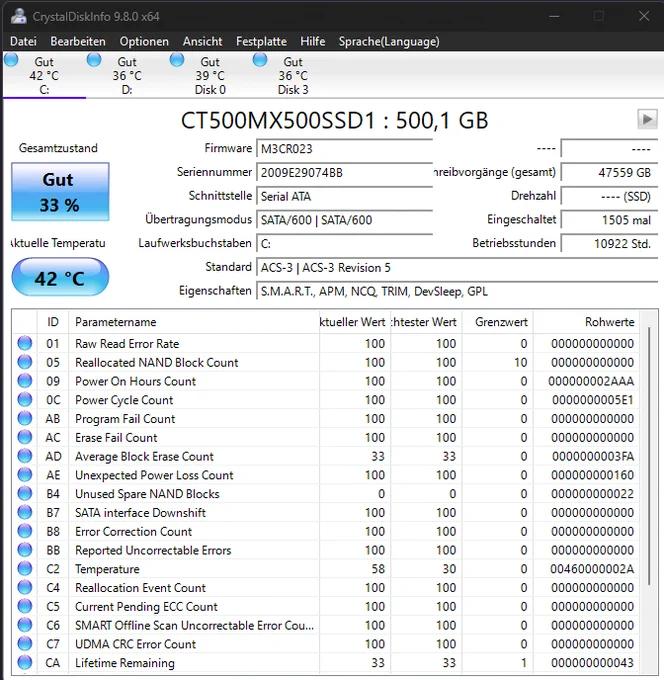Click the Drehzahl value ---- (SSD)
The width and height of the screenshot is (664, 680).
click(609, 196)
